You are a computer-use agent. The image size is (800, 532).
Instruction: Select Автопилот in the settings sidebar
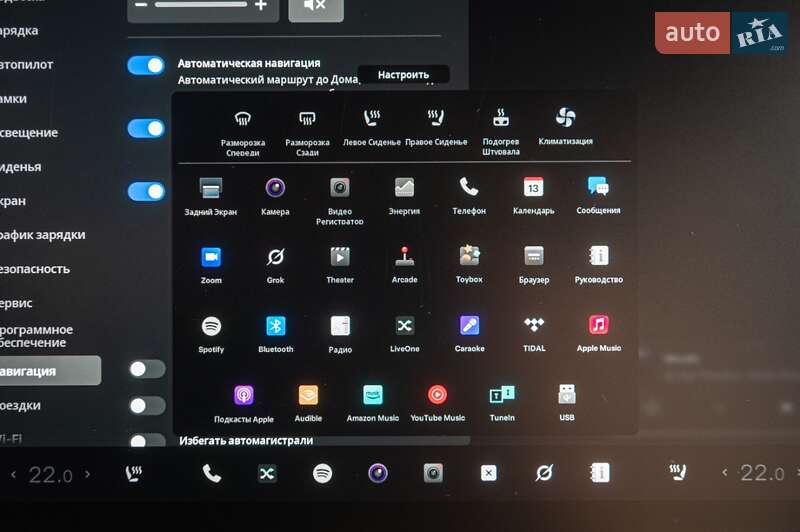(x=28, y=64)
